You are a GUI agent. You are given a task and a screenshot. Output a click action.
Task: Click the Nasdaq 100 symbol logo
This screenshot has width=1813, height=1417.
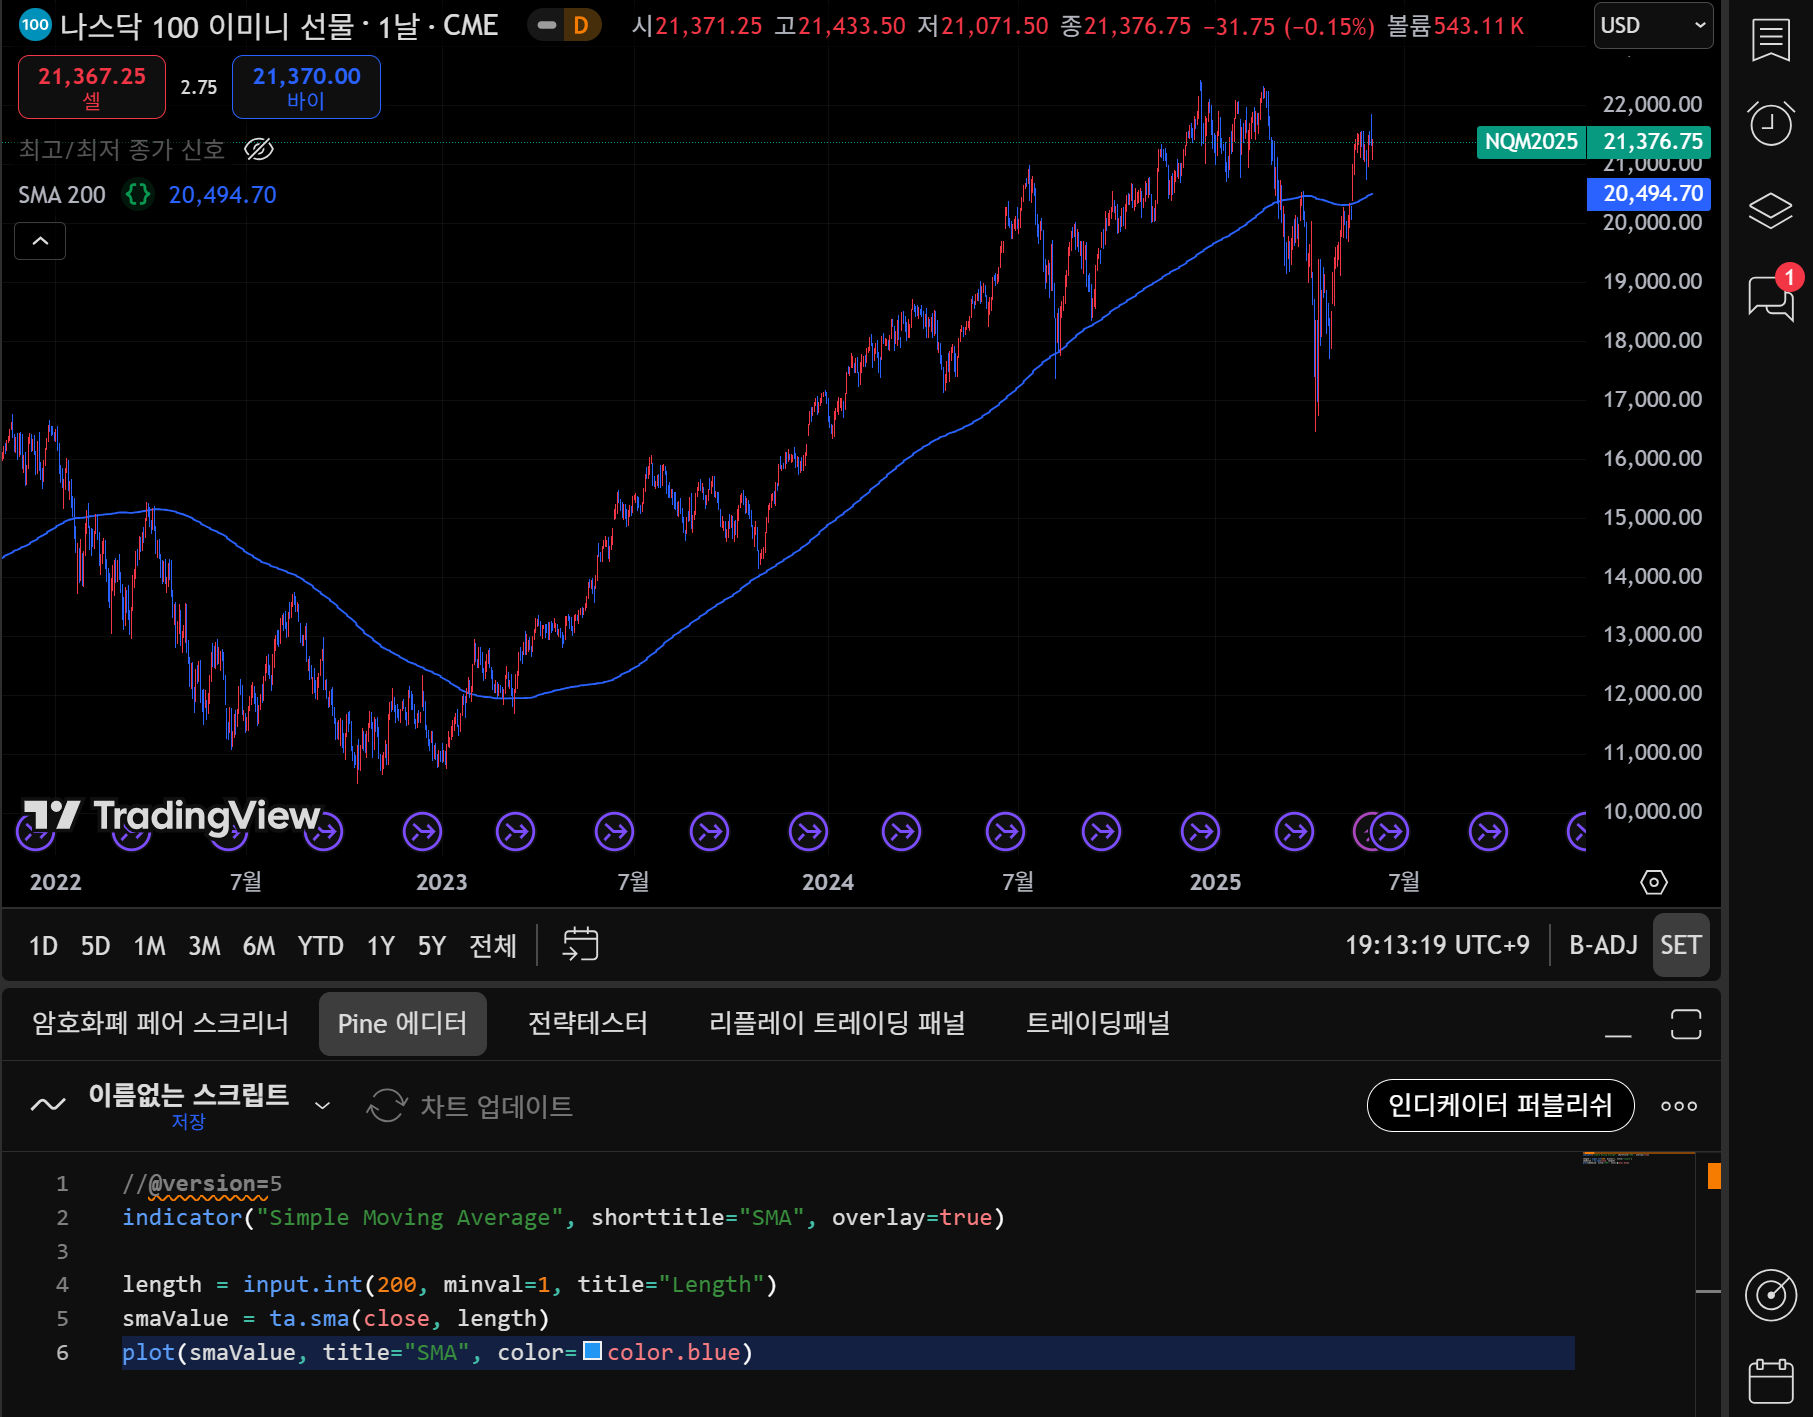point(35,25)
